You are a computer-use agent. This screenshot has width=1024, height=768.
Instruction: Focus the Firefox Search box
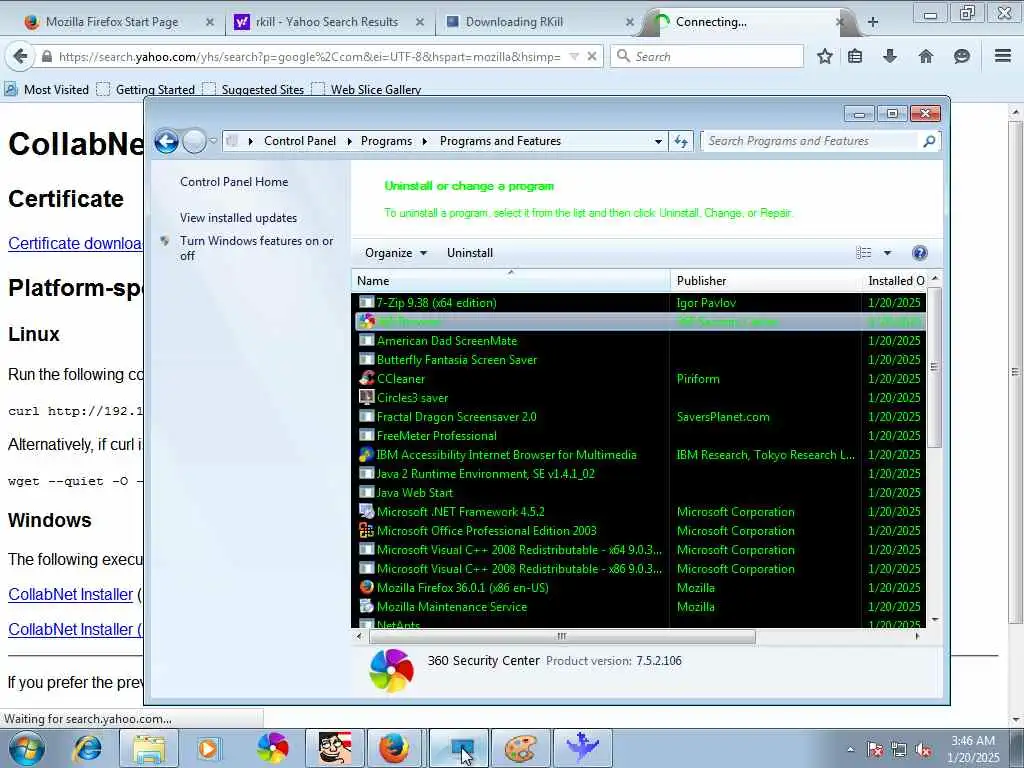[x=708, y=57]
